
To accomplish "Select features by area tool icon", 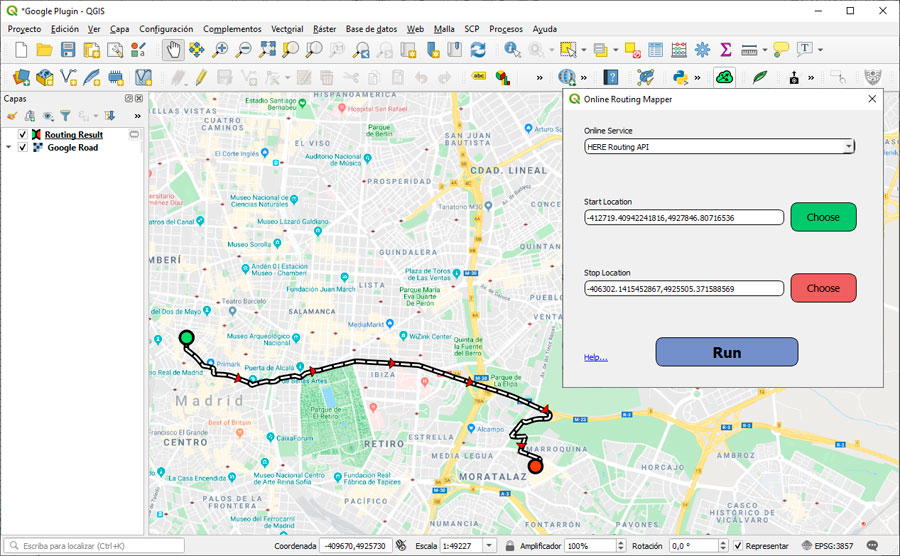I will (568, 50).
